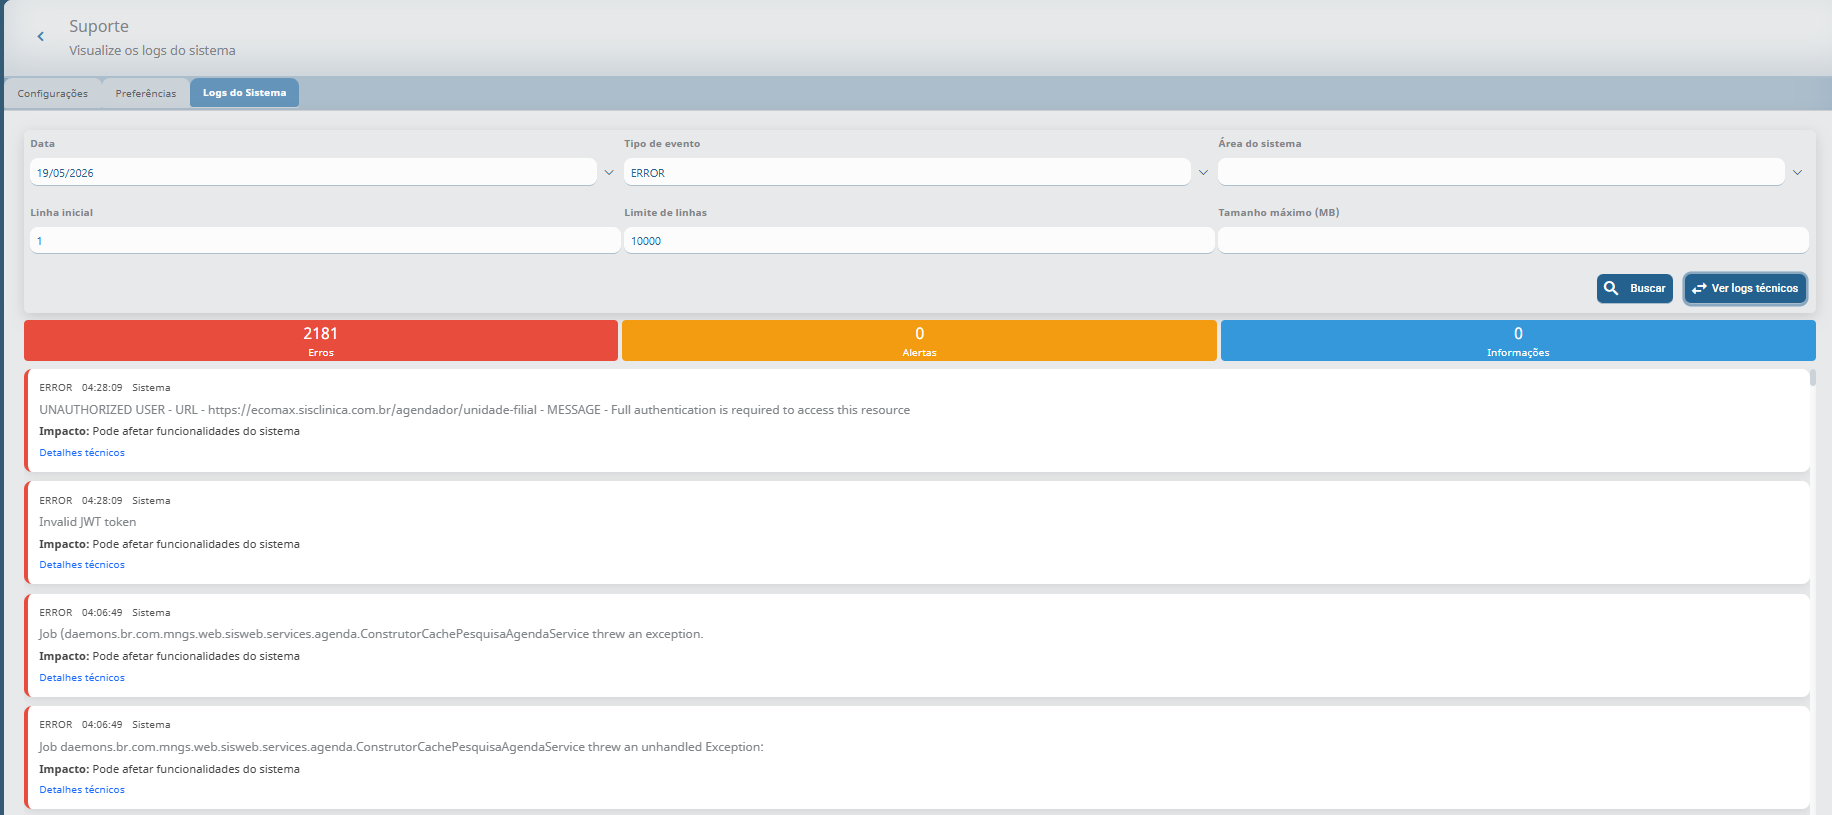Open Detalhes técnicos for the unhandled Exception job
1832x815 pixels.
(82, 789)
